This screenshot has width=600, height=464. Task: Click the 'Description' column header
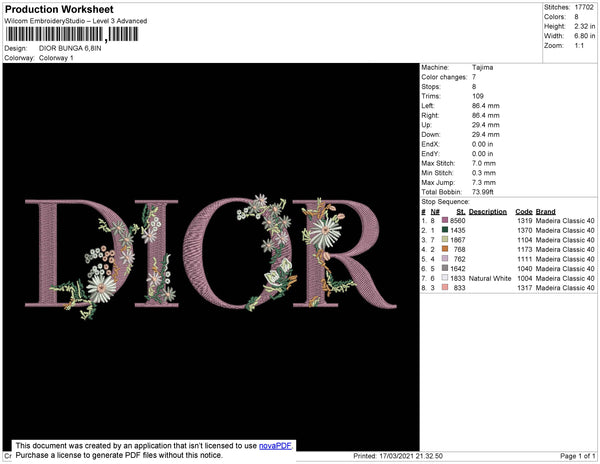pos(488,212)
